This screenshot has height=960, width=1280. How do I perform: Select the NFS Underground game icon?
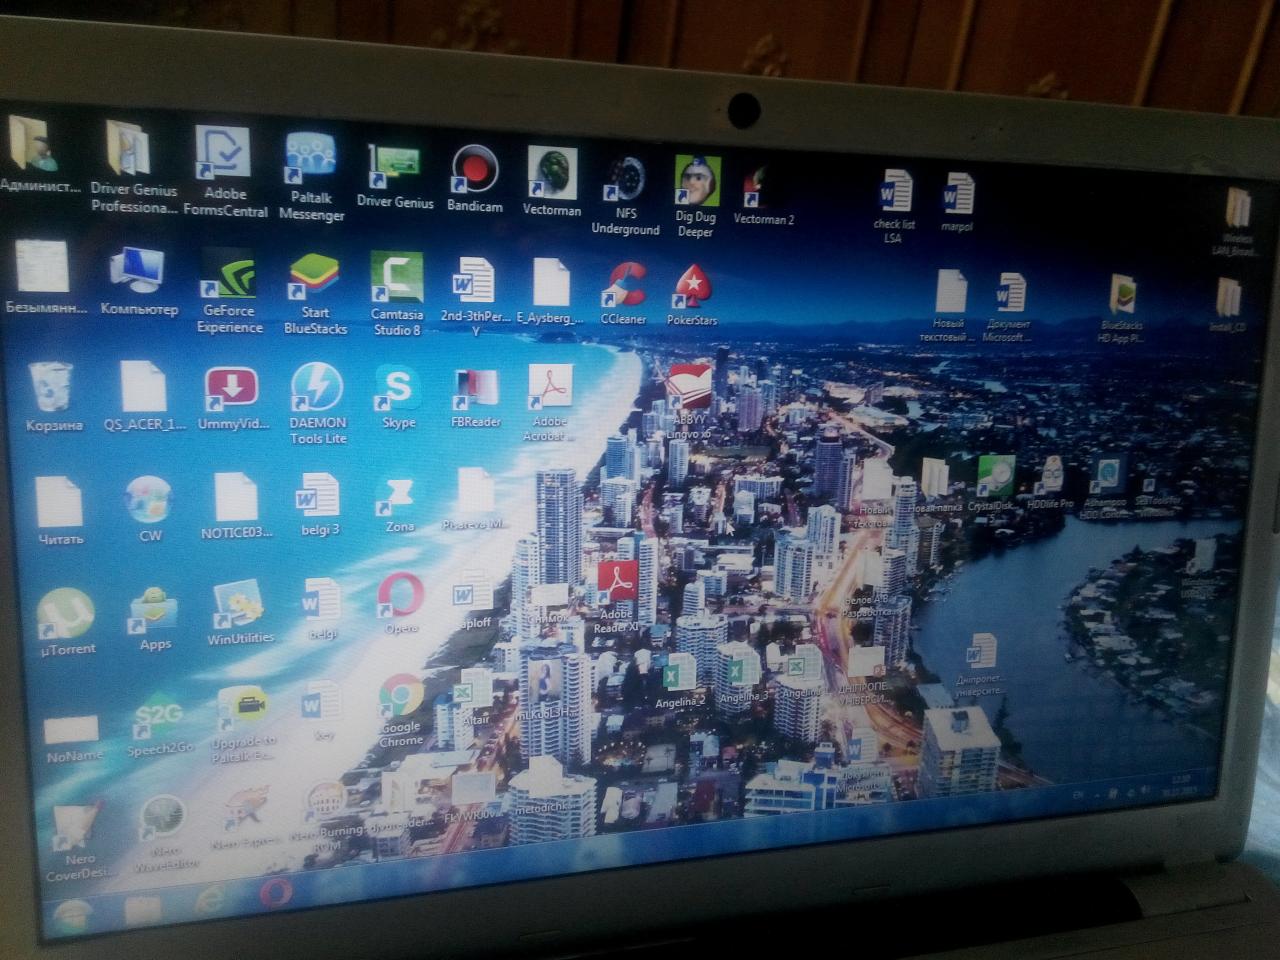click(x=626, y=180)
